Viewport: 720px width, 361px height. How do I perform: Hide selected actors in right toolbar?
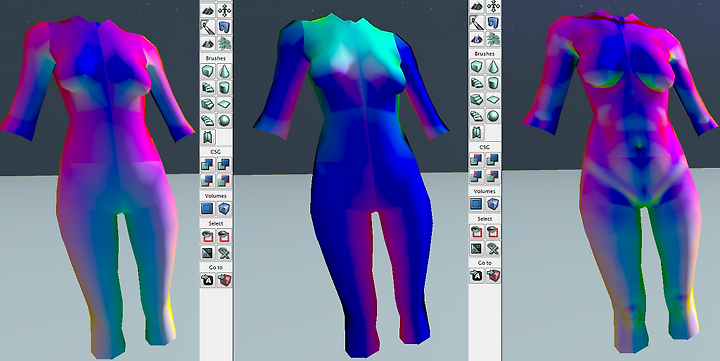493,231
